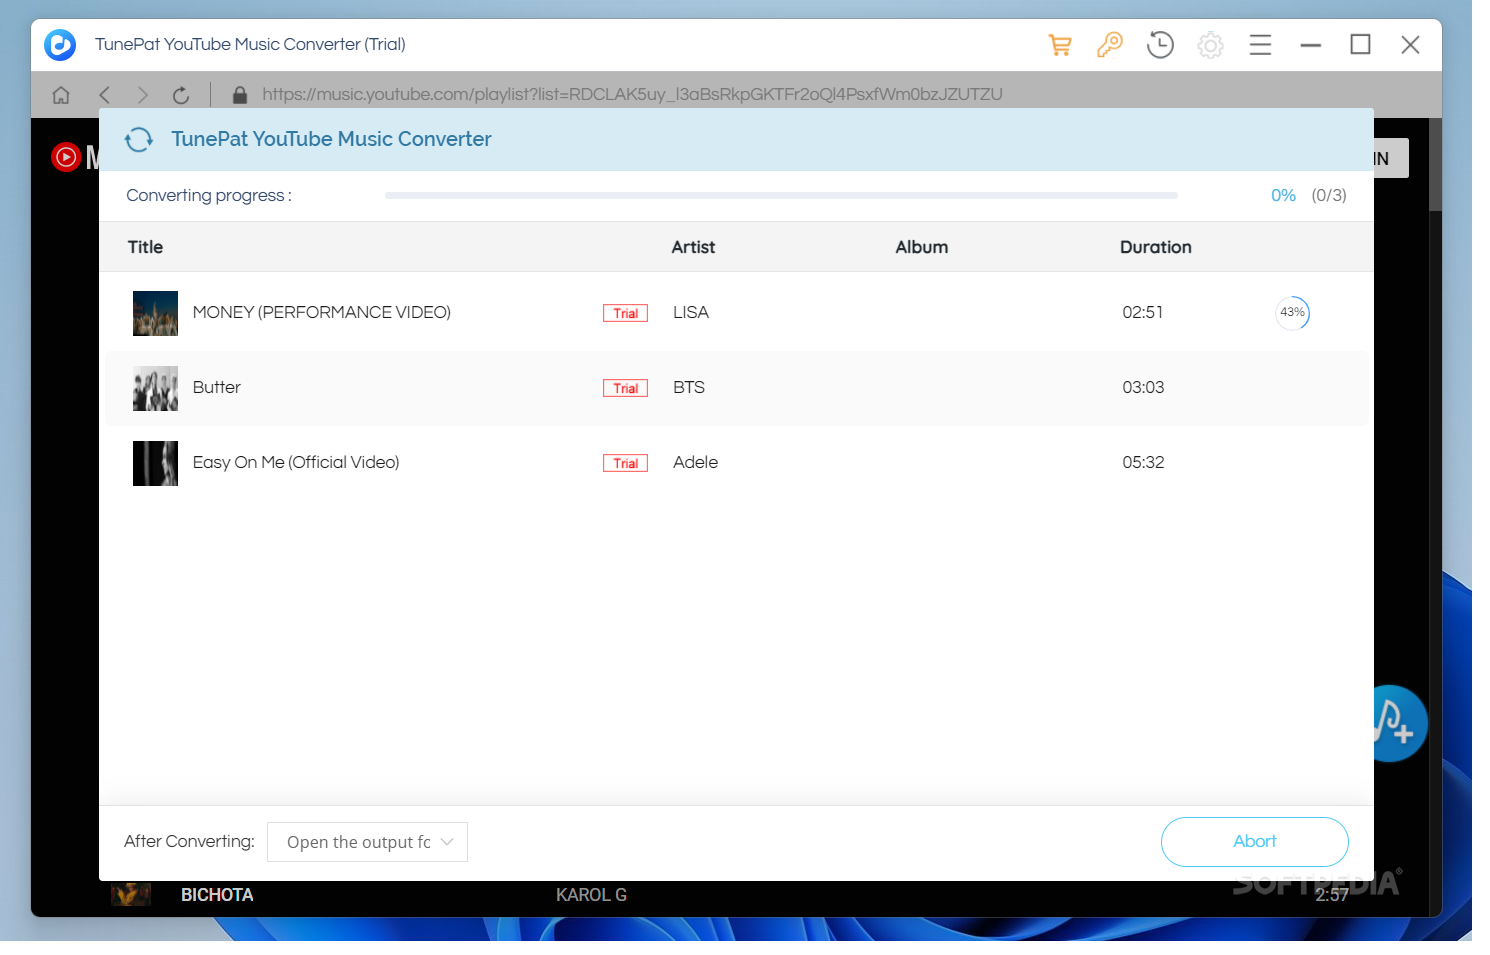Click duration 03:03
This screenshot has width=1490, height=955.
(1143, 387)
